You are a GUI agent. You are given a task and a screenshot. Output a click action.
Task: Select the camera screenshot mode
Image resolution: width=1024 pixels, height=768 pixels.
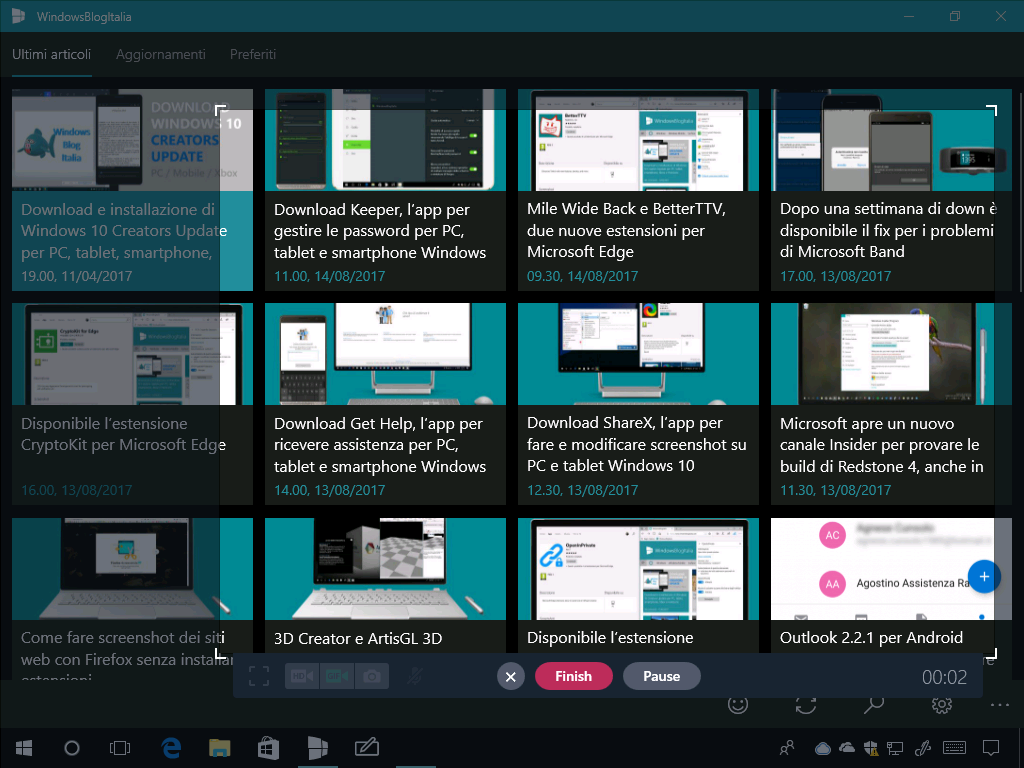point(372,677)
